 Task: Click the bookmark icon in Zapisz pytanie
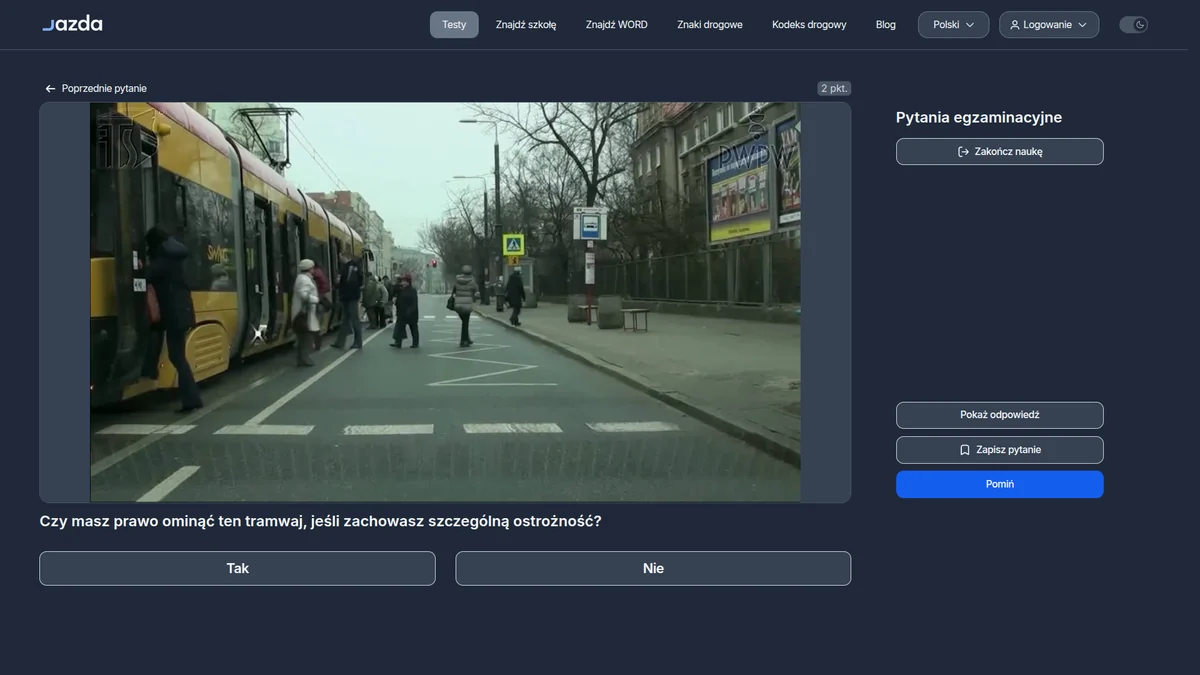pyautogui.click(x=965, y=450)
